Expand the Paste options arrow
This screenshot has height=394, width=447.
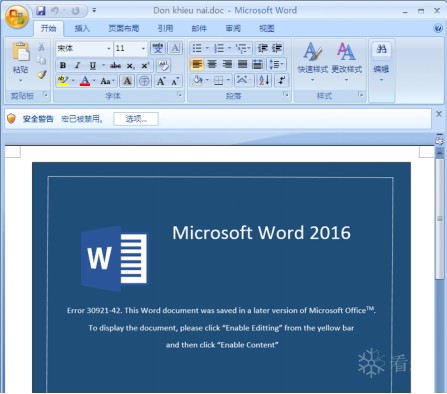click(20, 80)
